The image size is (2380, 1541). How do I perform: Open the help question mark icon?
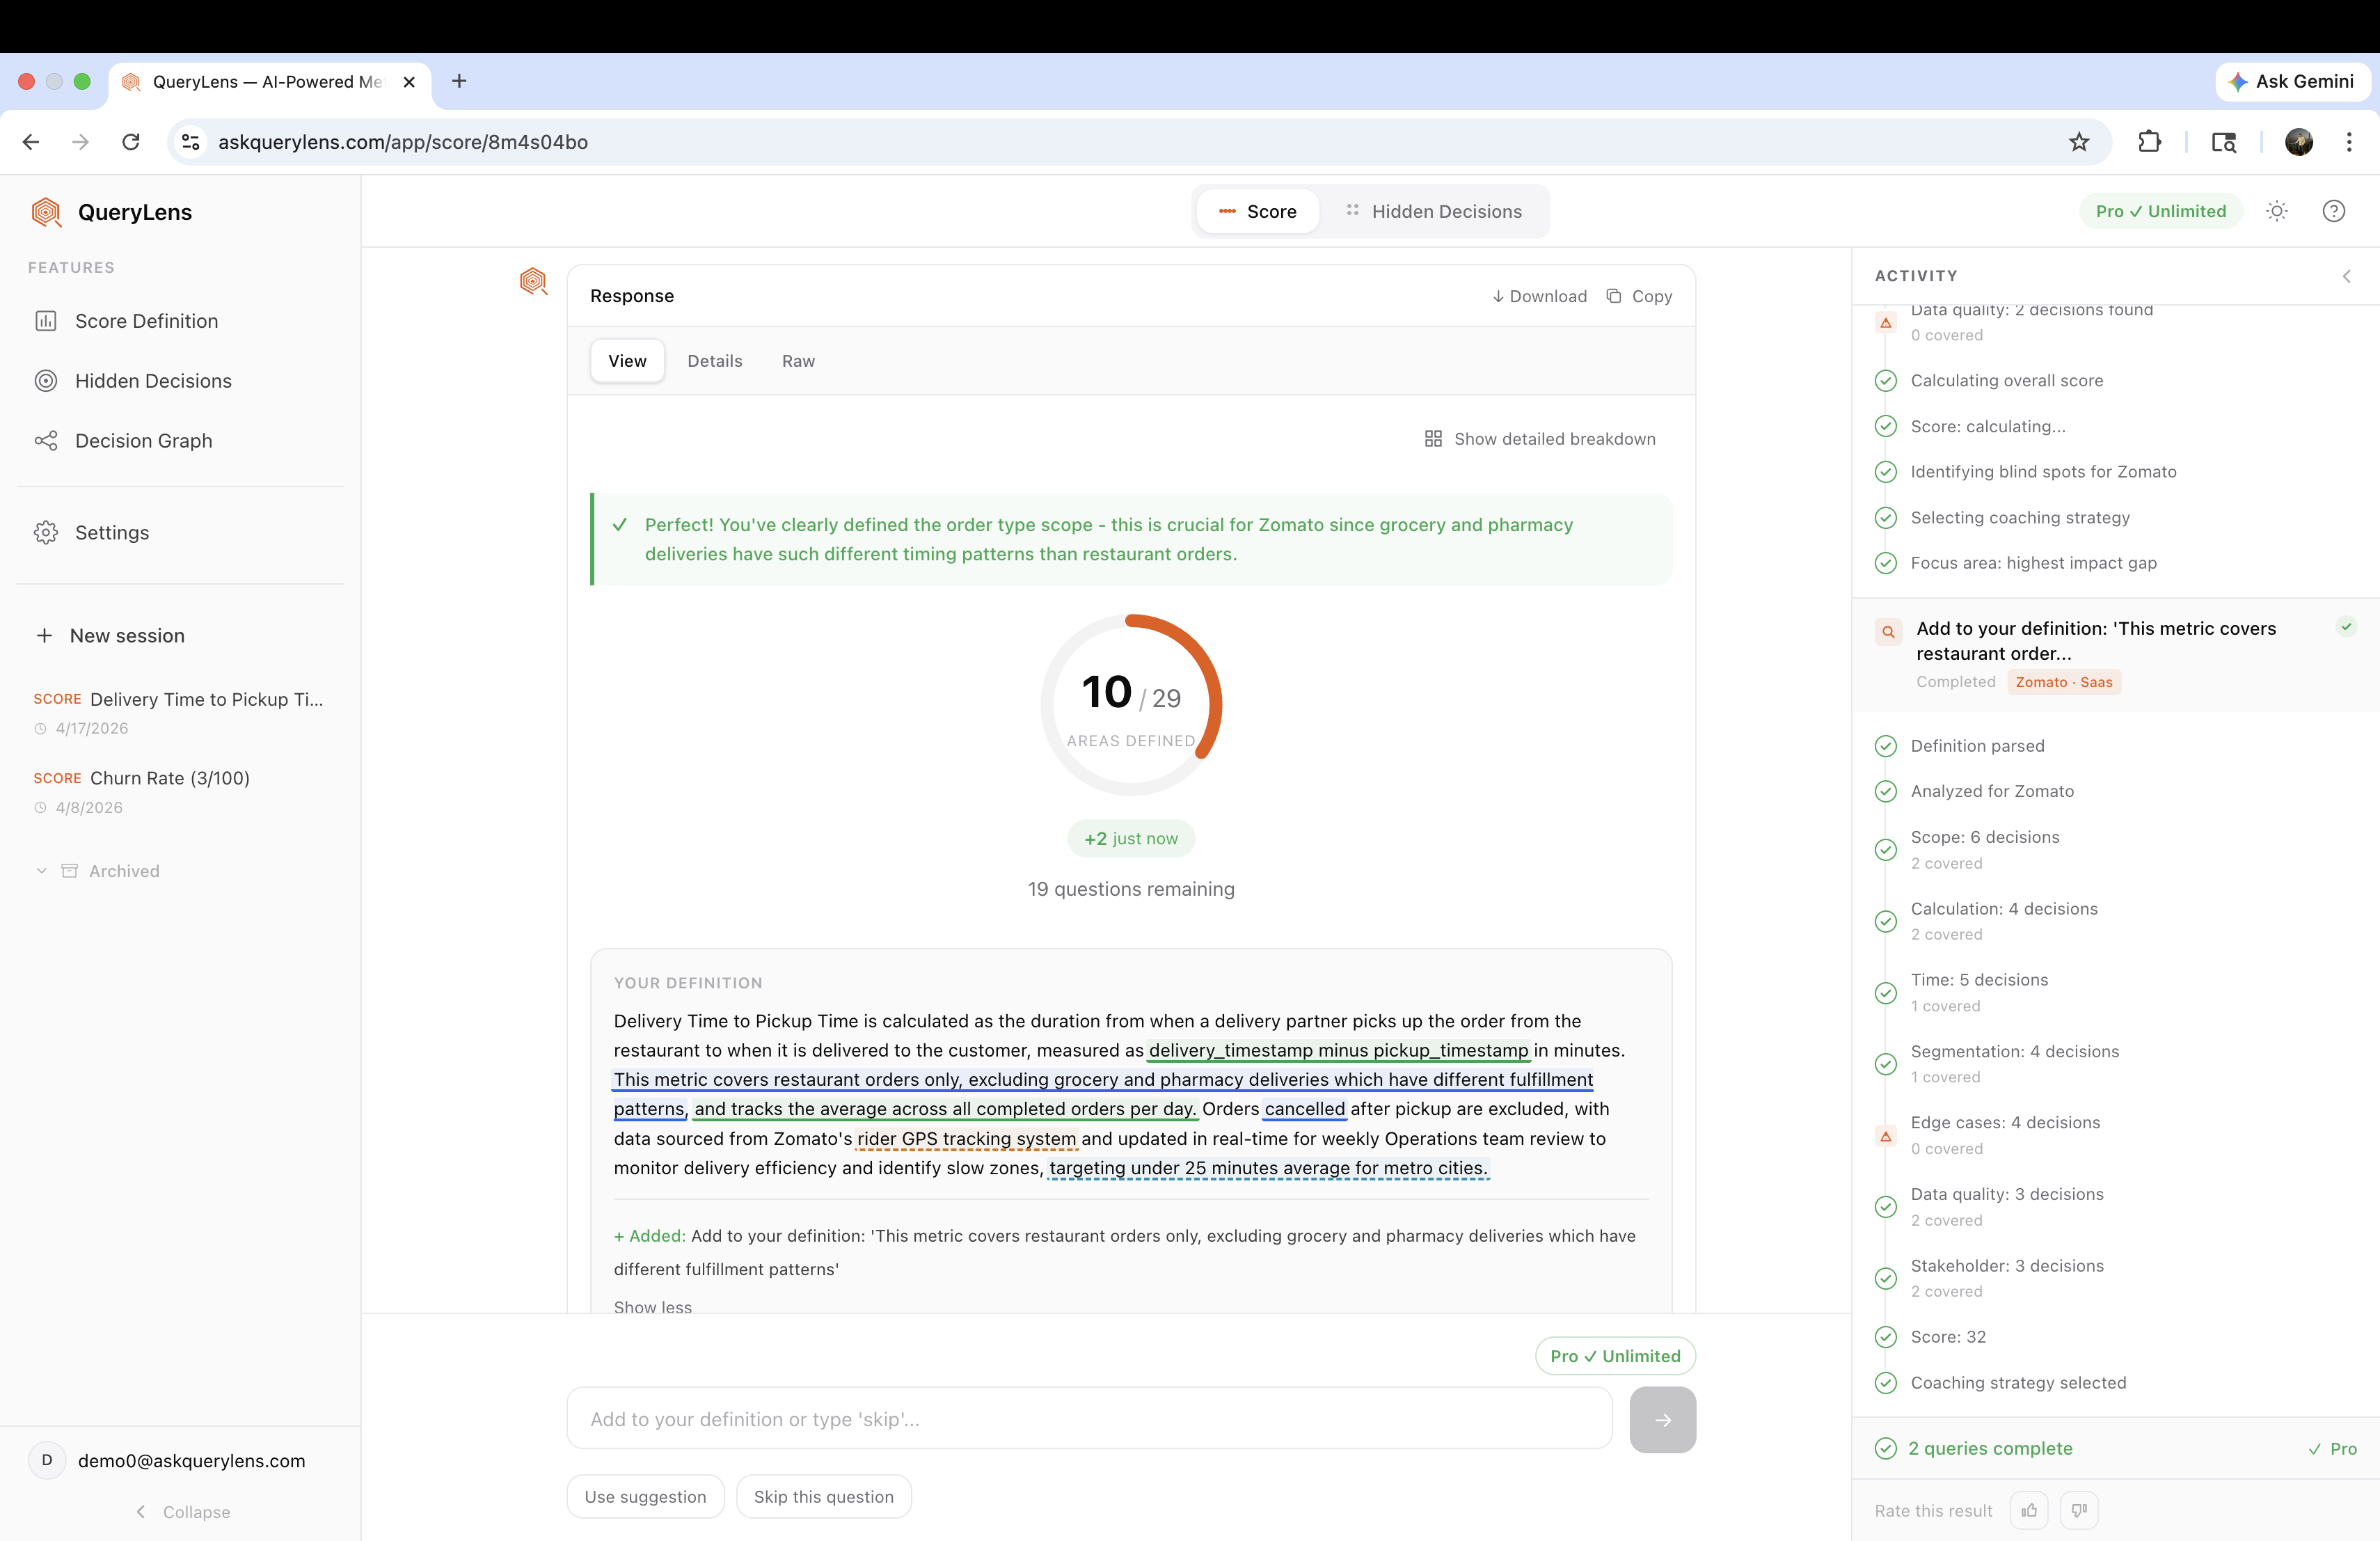[2333, 211]
